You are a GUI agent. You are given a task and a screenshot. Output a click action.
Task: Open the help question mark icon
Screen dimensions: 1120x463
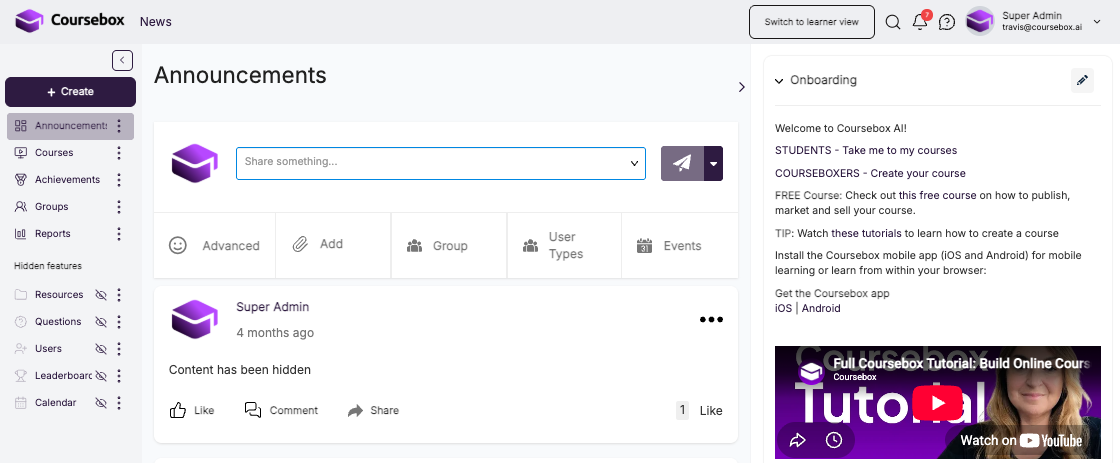[946, 22]
